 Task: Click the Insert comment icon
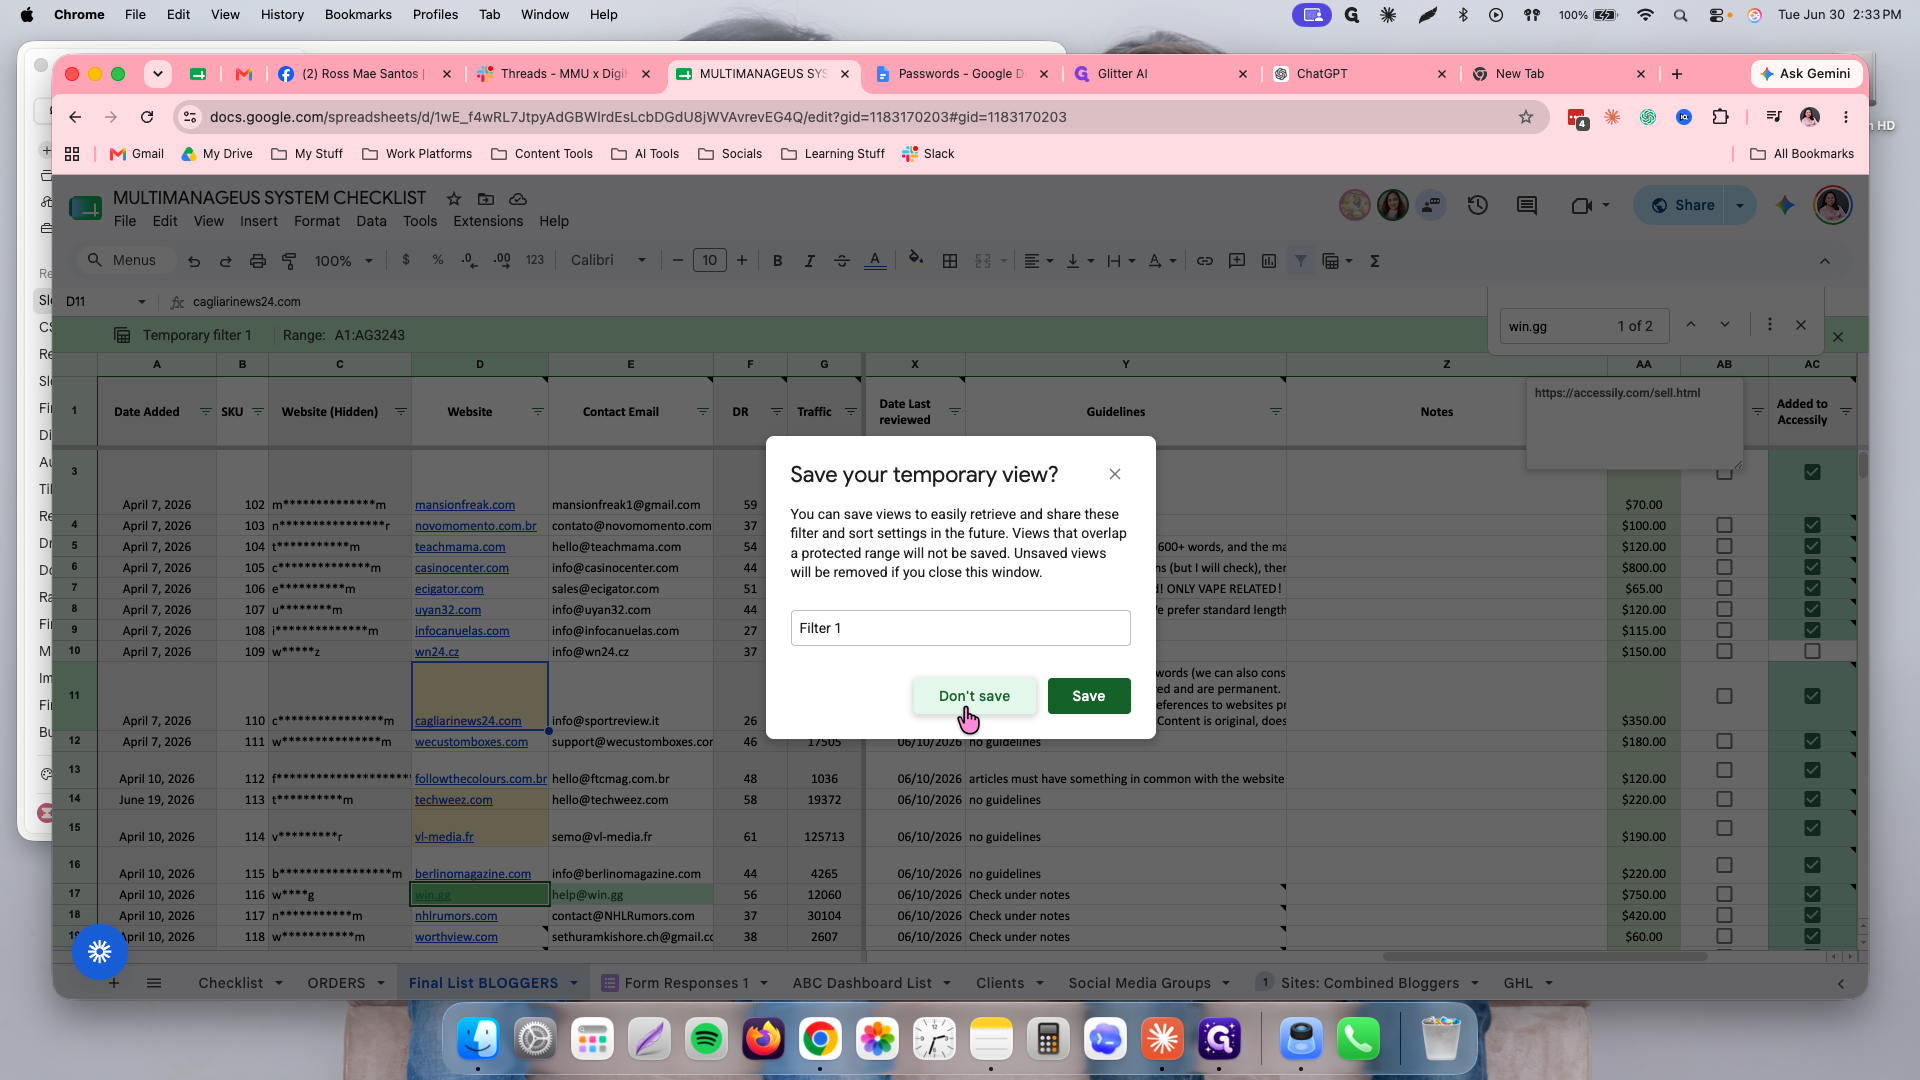tap(1237, 261)
